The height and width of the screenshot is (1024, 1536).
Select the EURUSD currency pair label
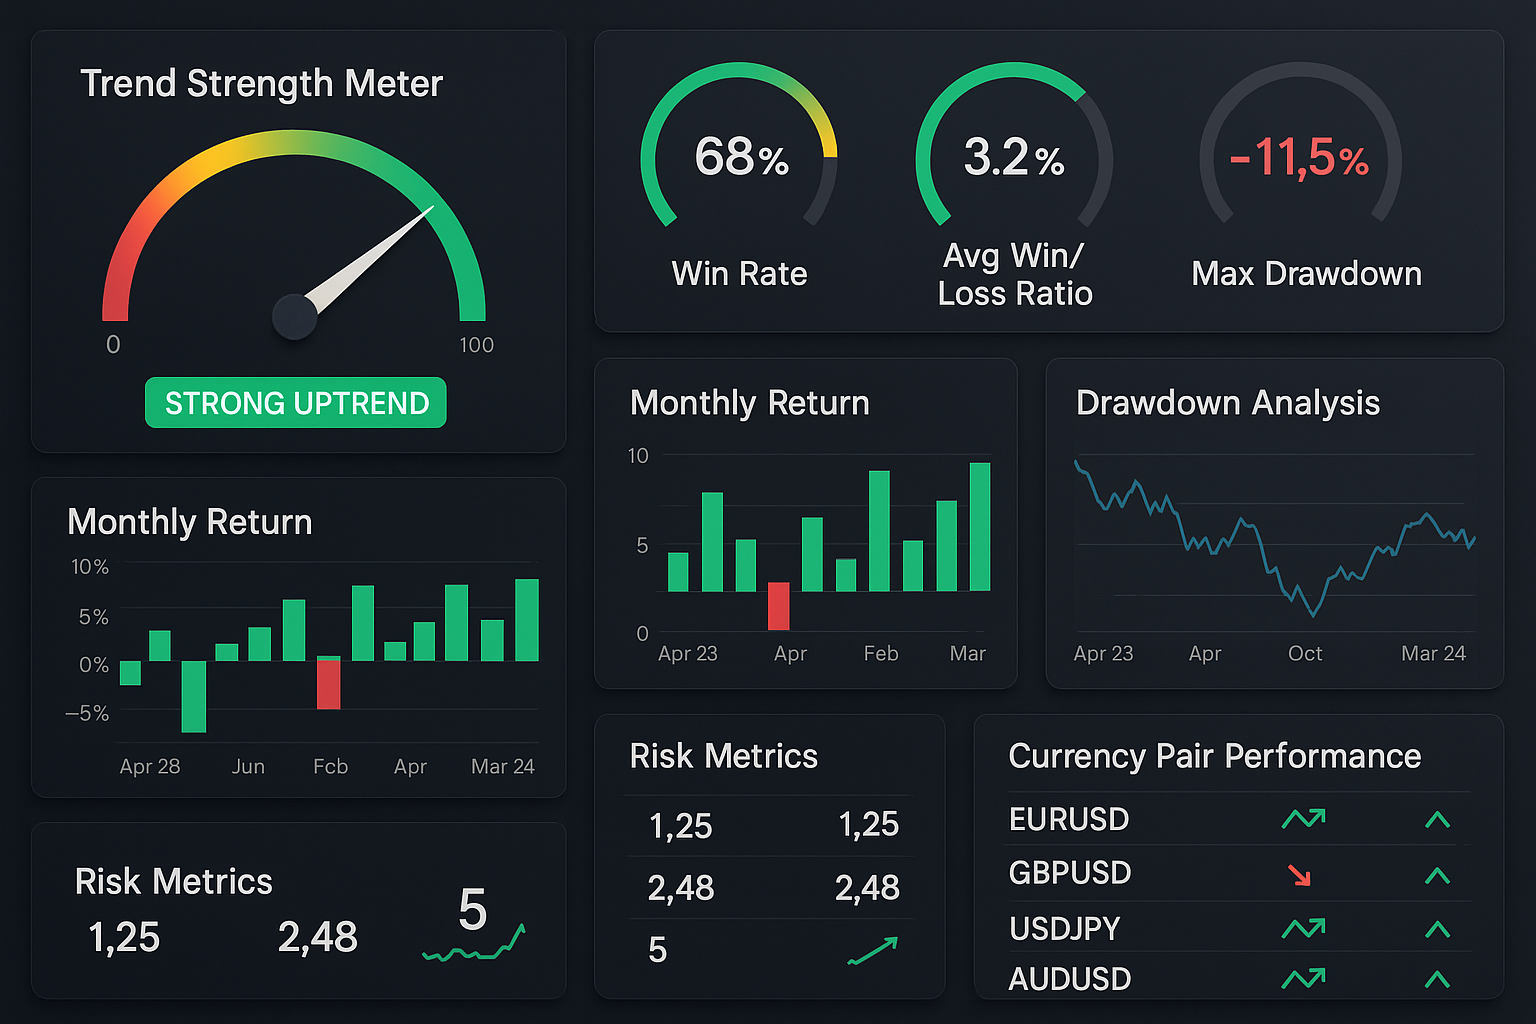pyautogui.click(x=1069, y=819)
